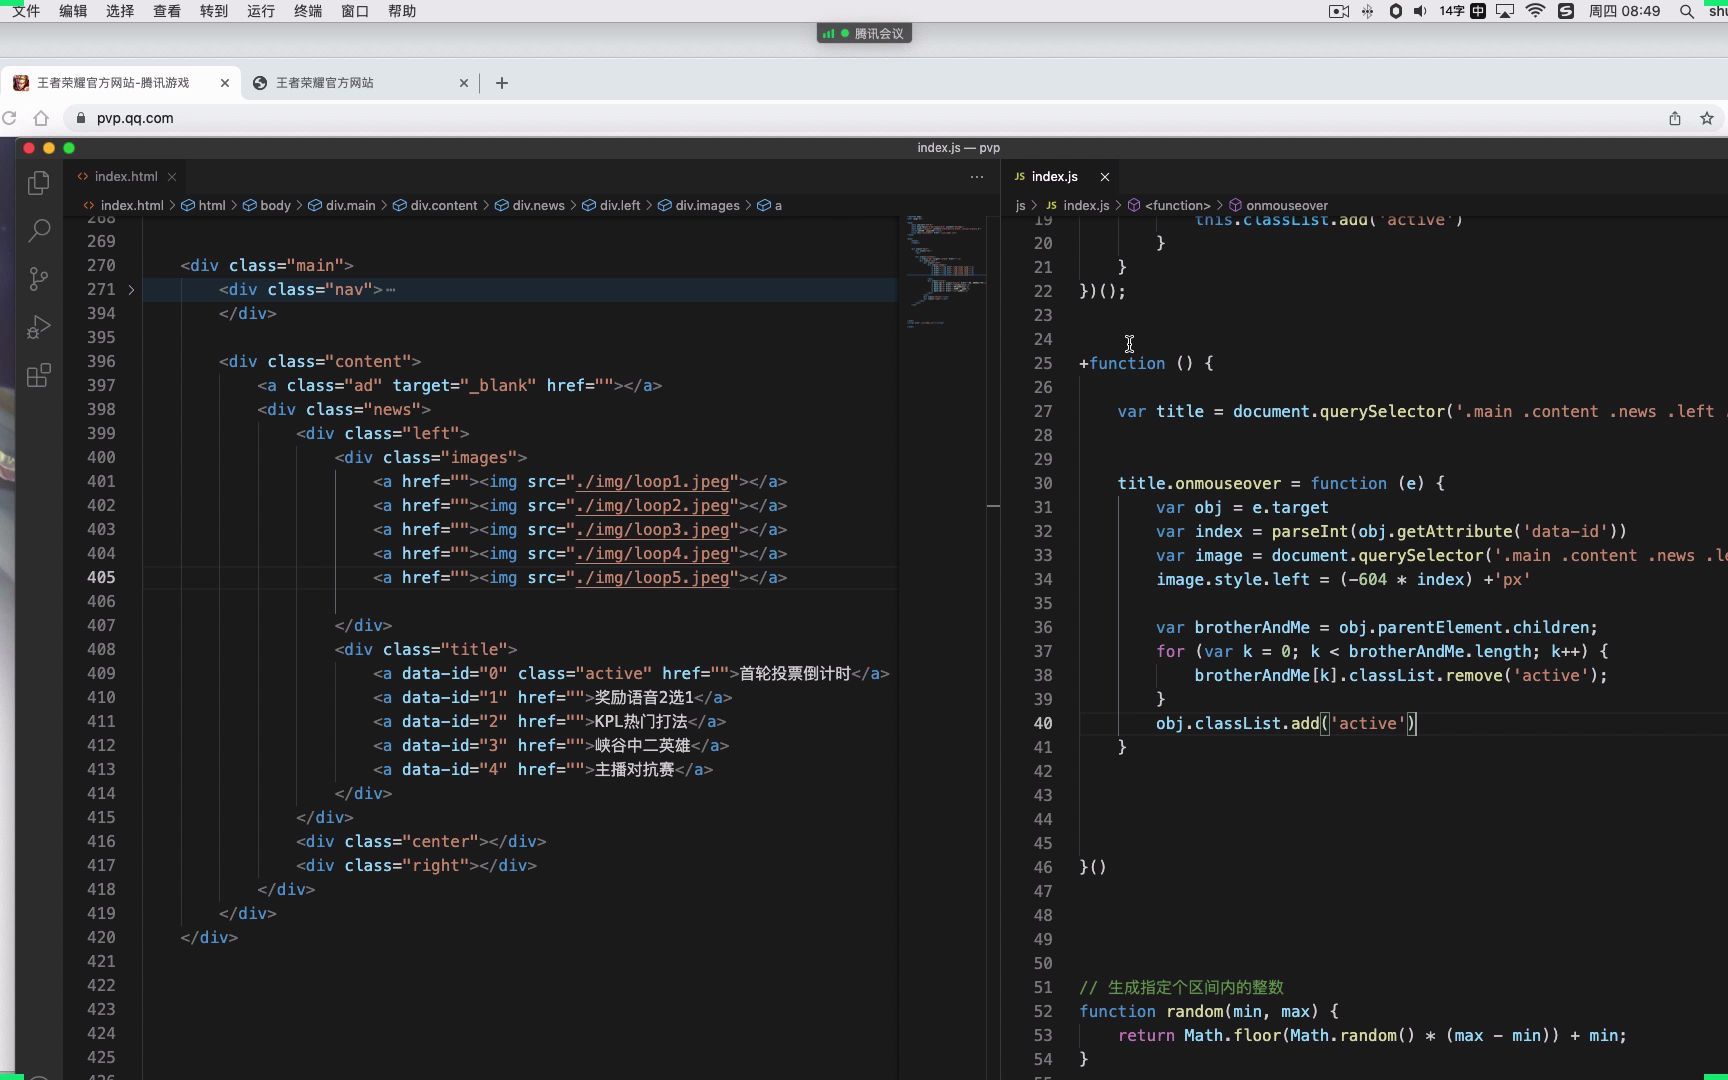Image resolution: width=1728 pixels, height=1080 pixels.
Task: Open the camera recording menu bar icon
Action: pyautogui.click(x=1339, y=11)
